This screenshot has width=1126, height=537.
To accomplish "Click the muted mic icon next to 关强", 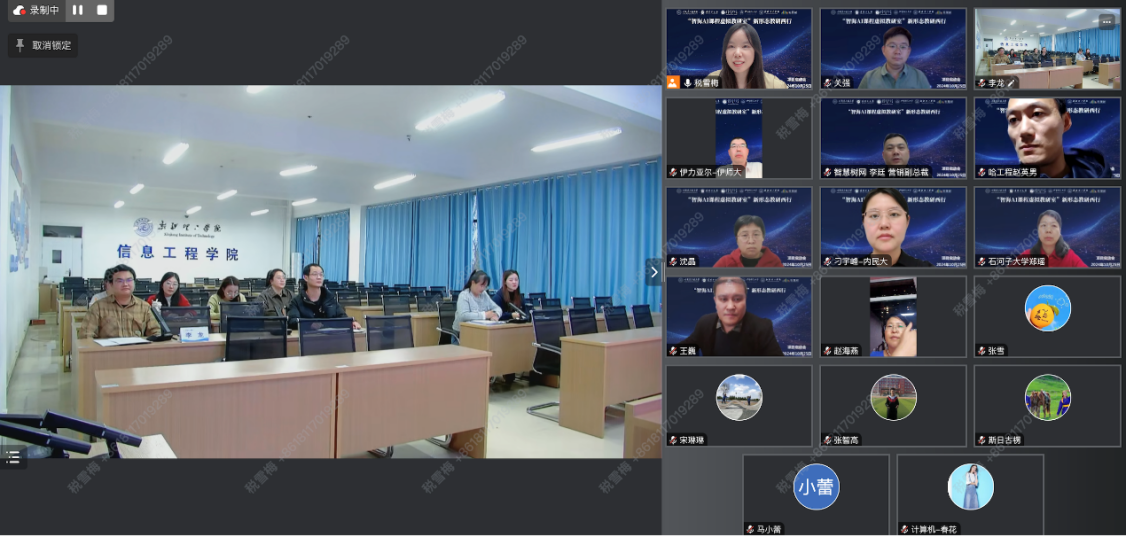I will point(828,83).
